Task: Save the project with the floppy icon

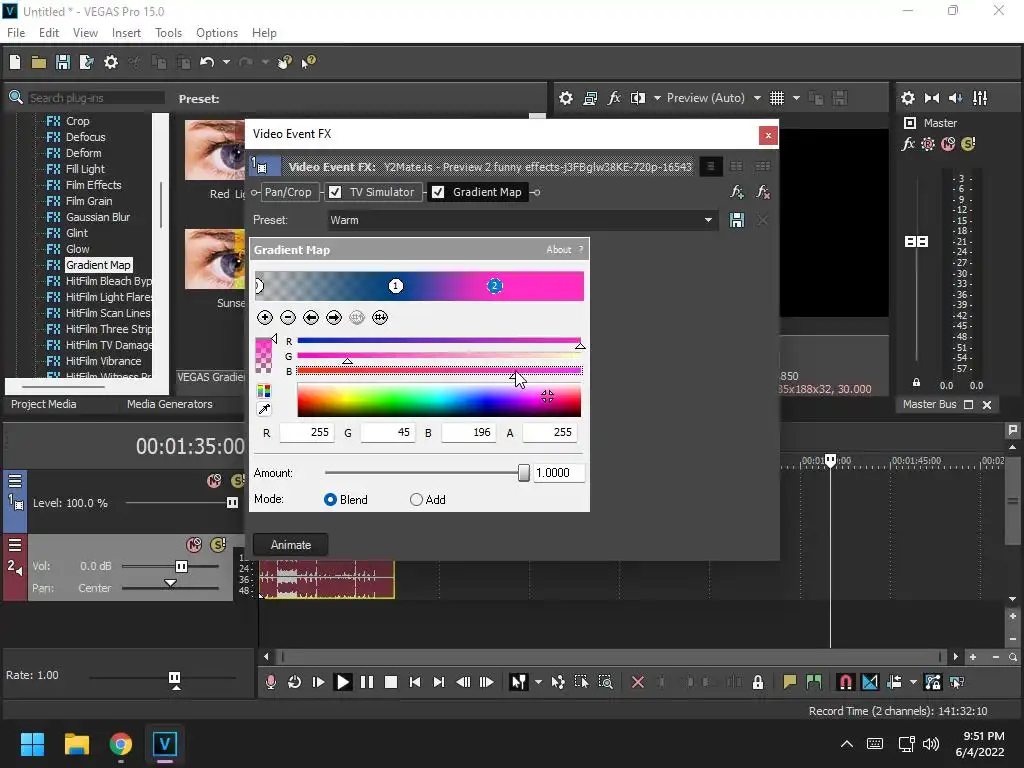Action: click(x=63, y=62)
